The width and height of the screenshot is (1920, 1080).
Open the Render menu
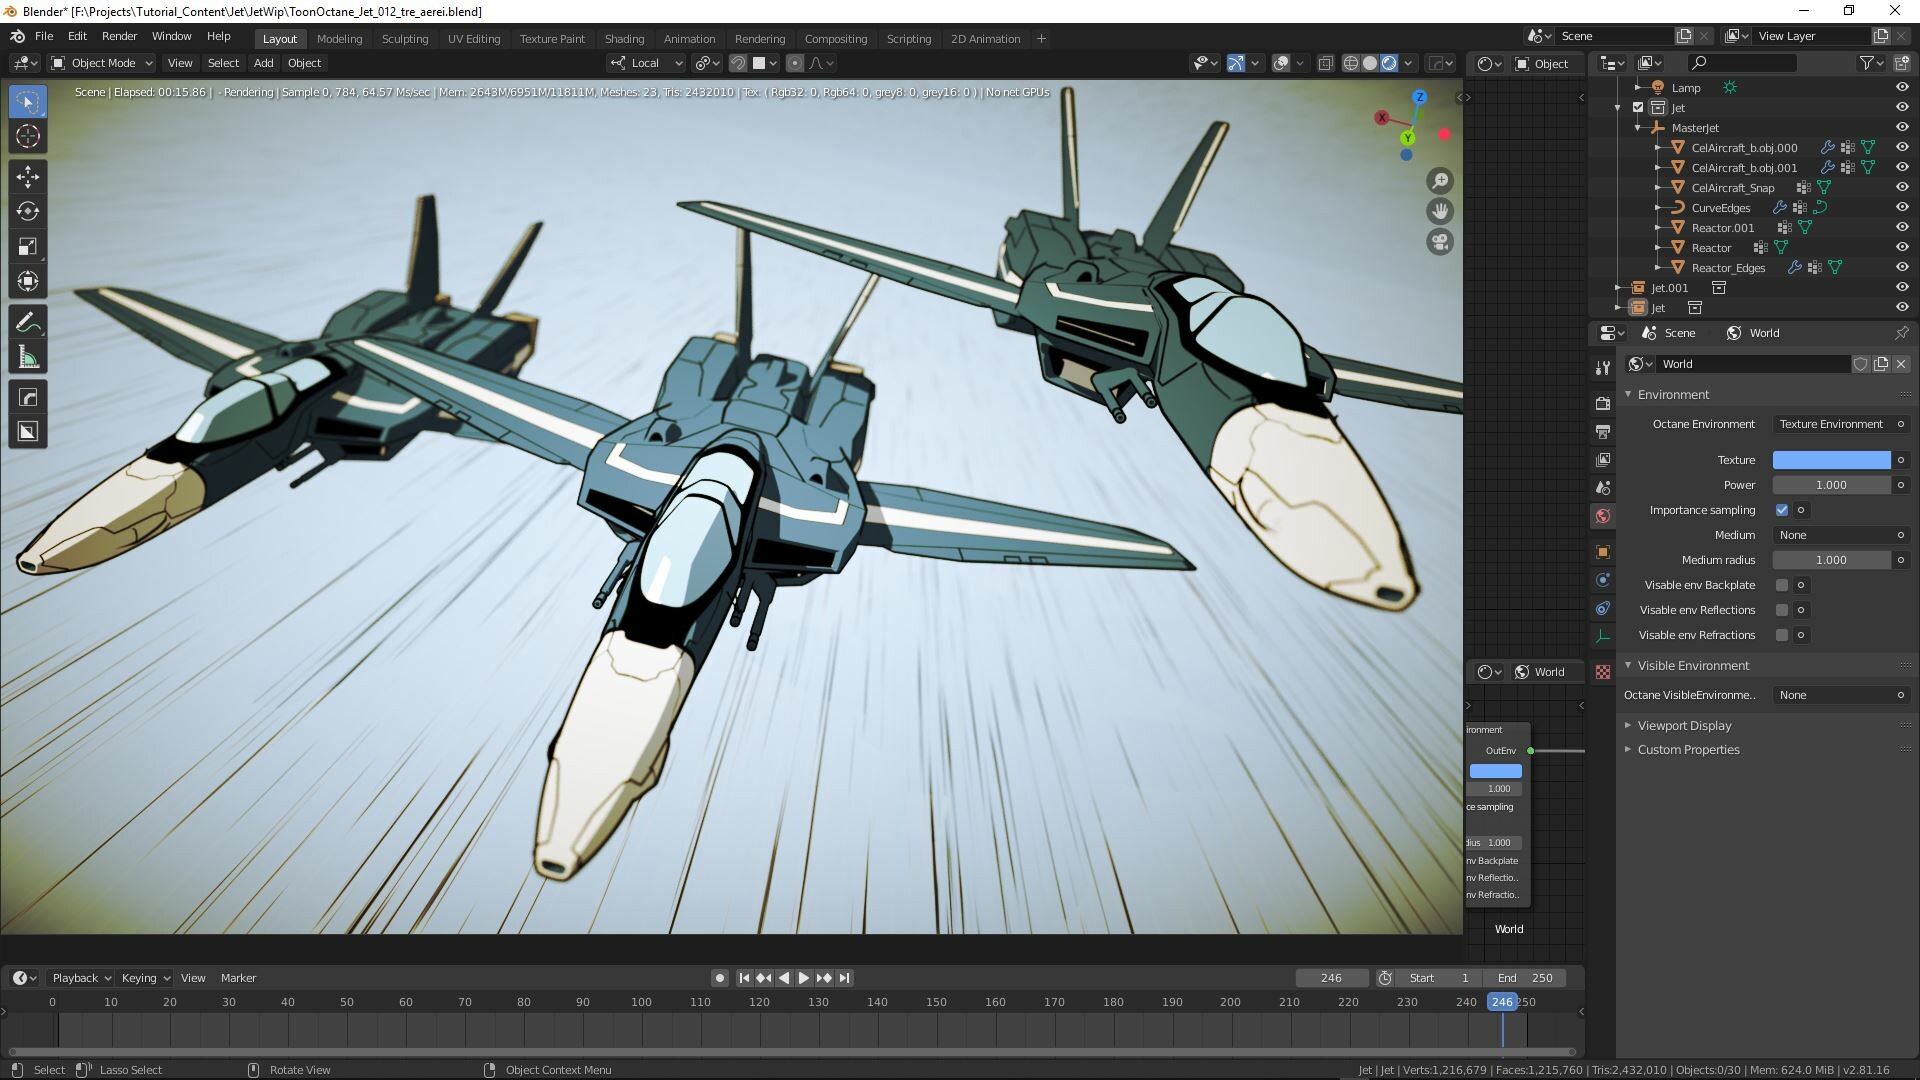(x=119, y=36)
